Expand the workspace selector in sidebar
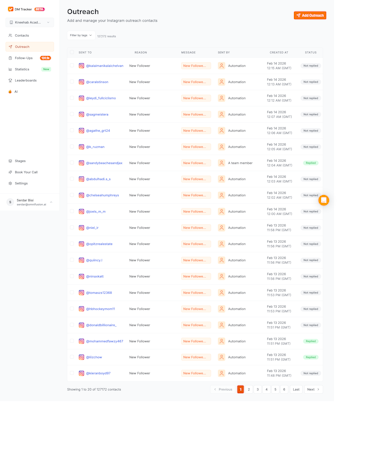367x450 pixels. tap(30, 22)
